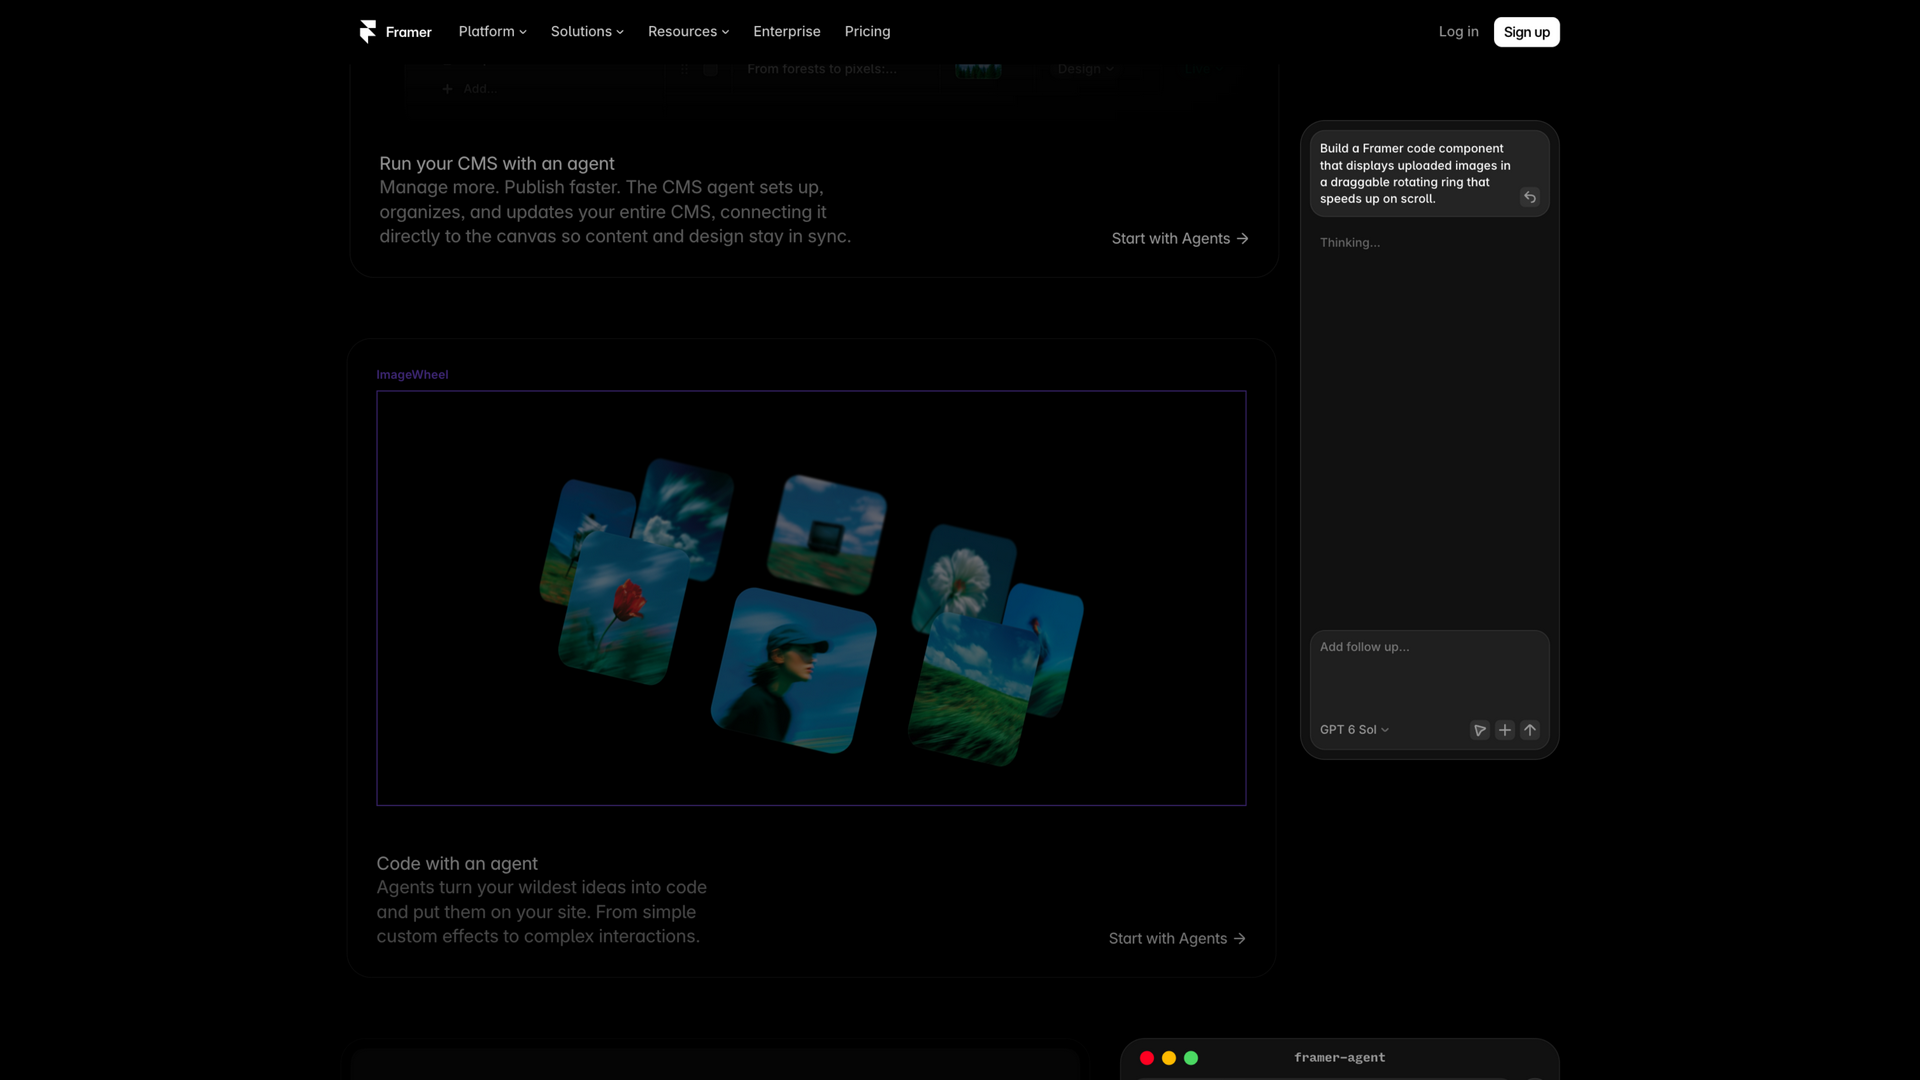The width and height of the screenshot is (1920, 1080).
Task: Click the Log in link
Action: tap(1458, 32)
